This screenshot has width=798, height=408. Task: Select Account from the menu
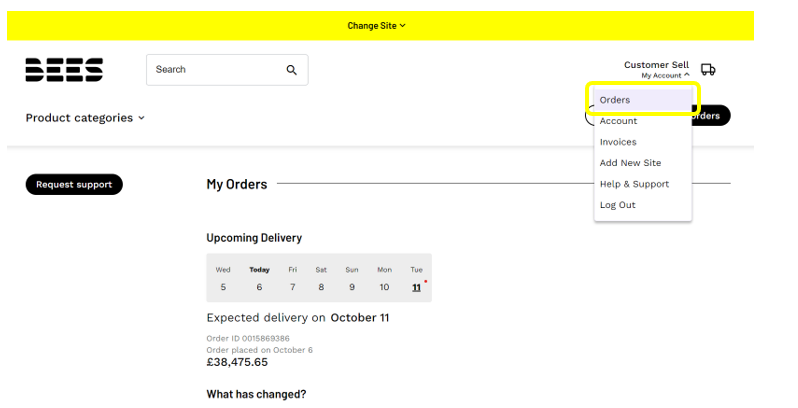pyautogui.click(x=618, y=121)
